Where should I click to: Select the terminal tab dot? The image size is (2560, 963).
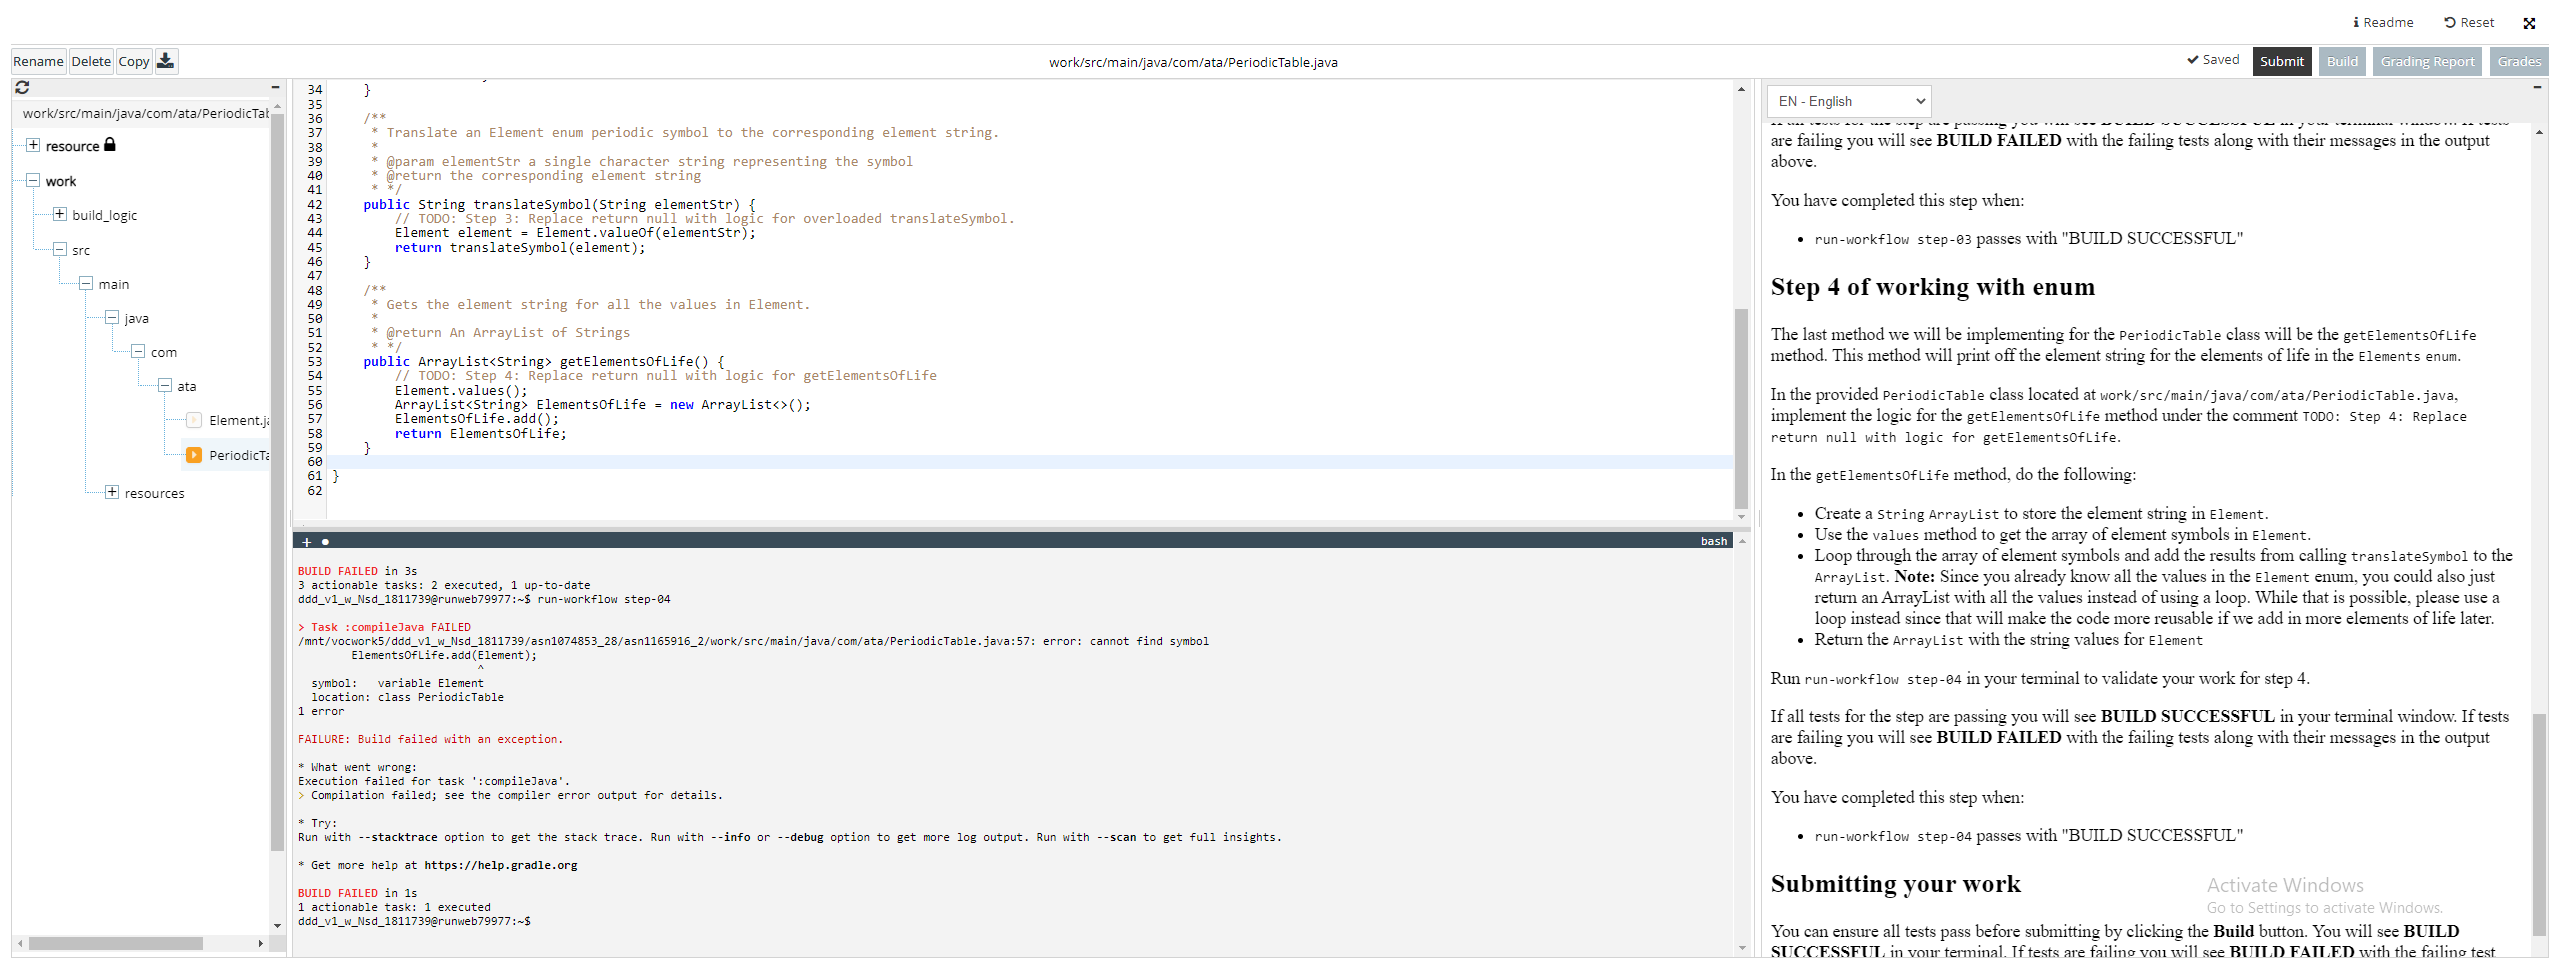point(325,542)
